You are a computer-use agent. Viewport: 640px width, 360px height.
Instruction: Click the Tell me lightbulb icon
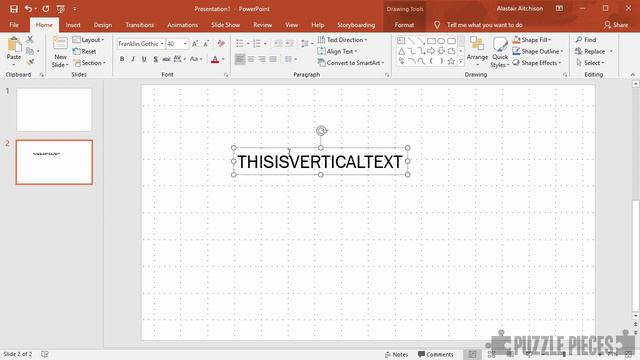[437, 25]
